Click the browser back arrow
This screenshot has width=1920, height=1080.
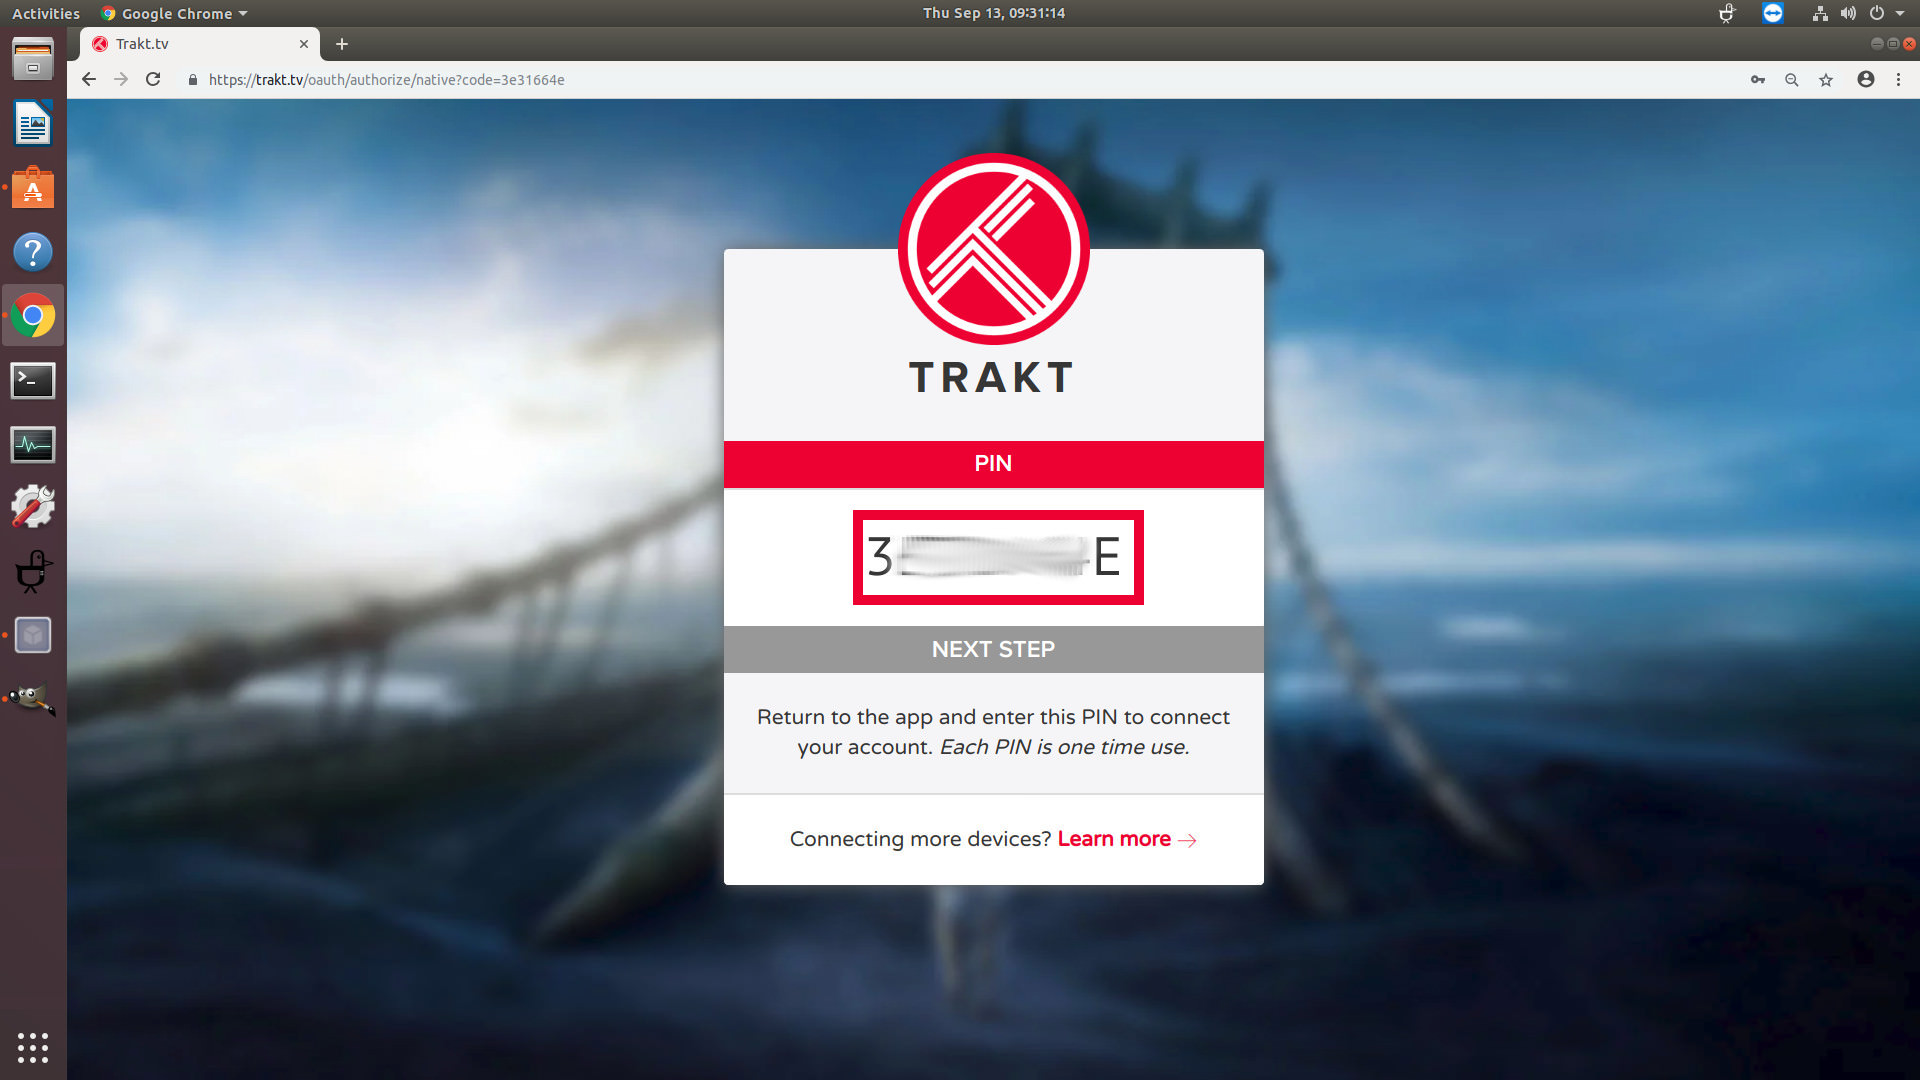(89, 80)
